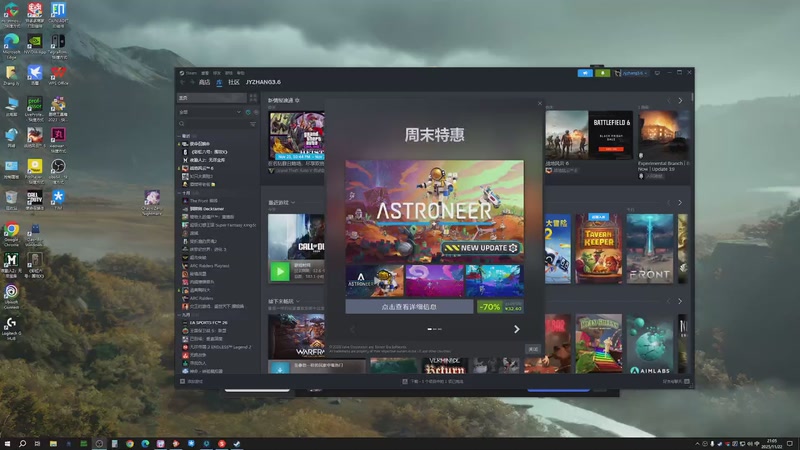Image resolution: width=800 pixels, height=450 pixels.
Task: Open advanced filter options icon beside search
Action: click(x=253, y=123)
